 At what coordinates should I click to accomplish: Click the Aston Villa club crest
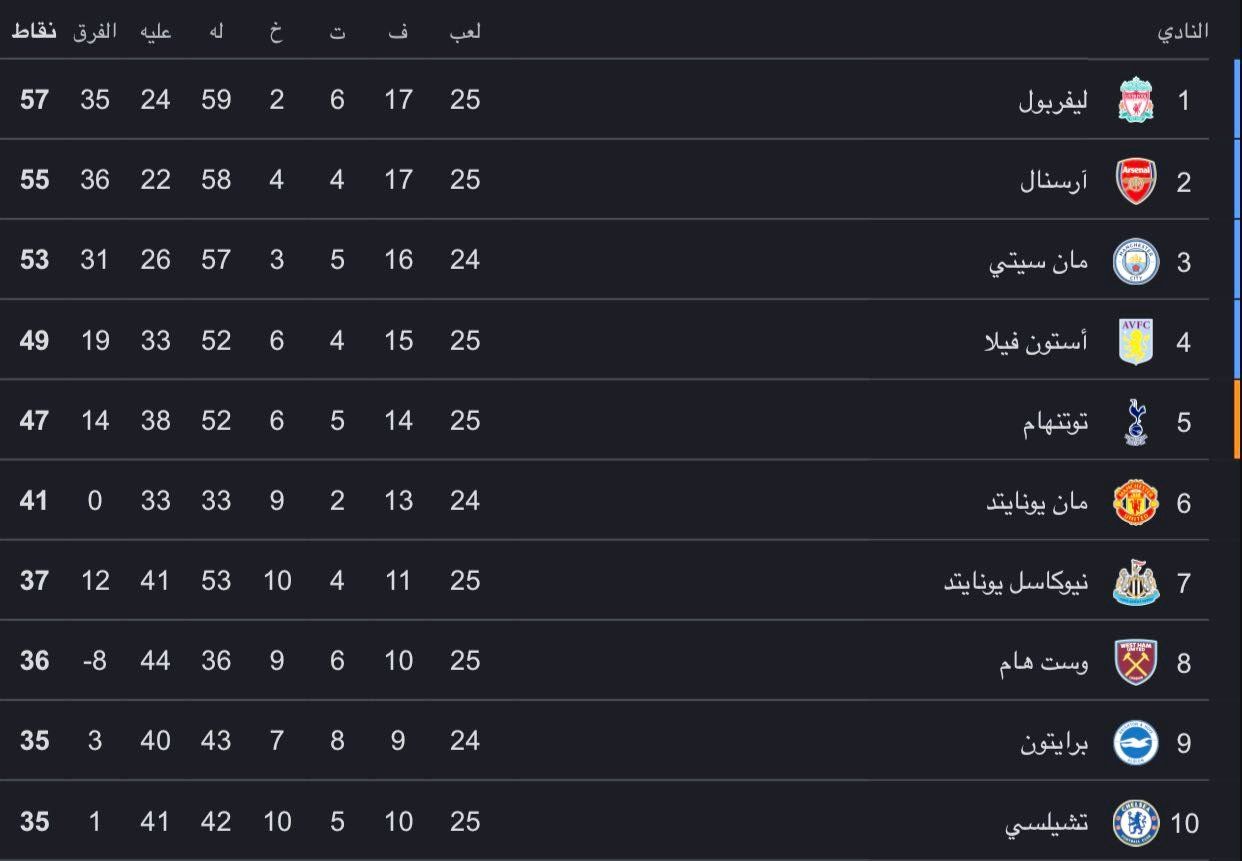point(1135,340)
